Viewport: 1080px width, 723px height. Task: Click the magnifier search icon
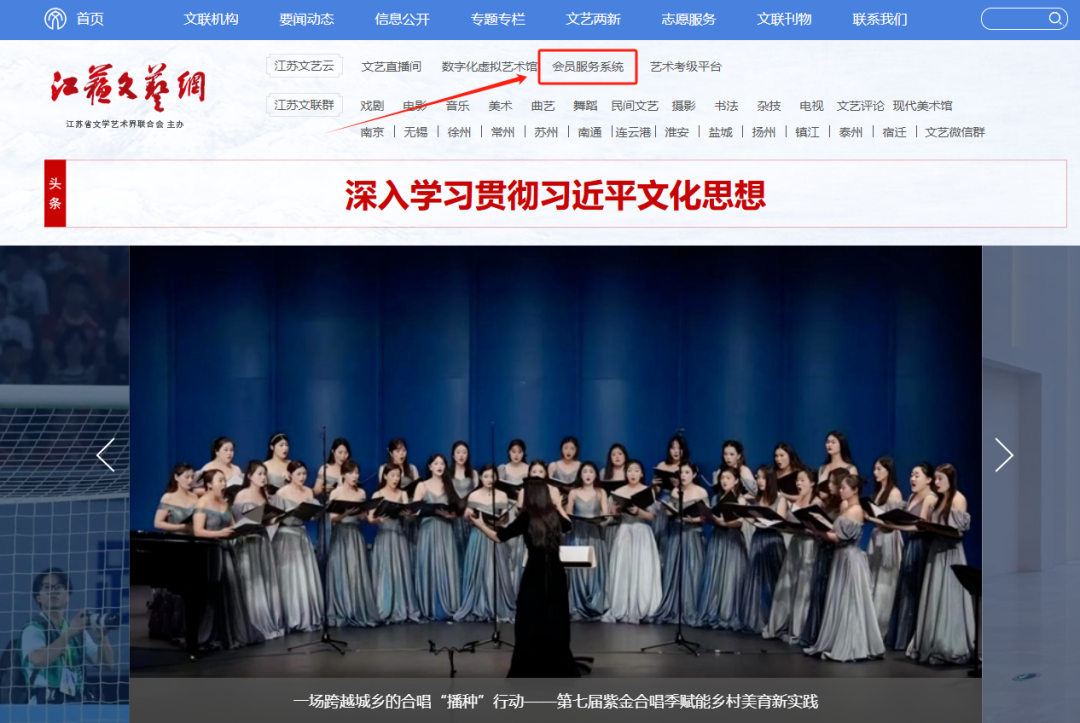coord(1055,19)
